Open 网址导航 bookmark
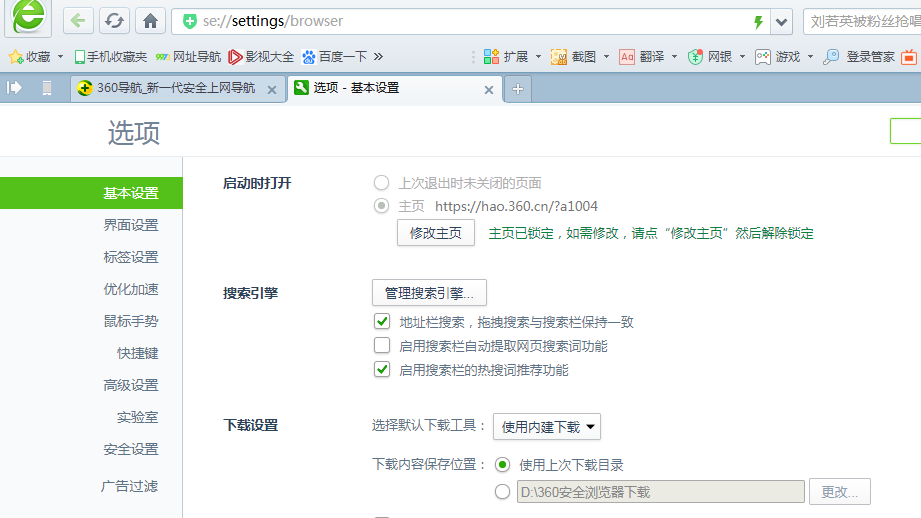 click(188, 57)
